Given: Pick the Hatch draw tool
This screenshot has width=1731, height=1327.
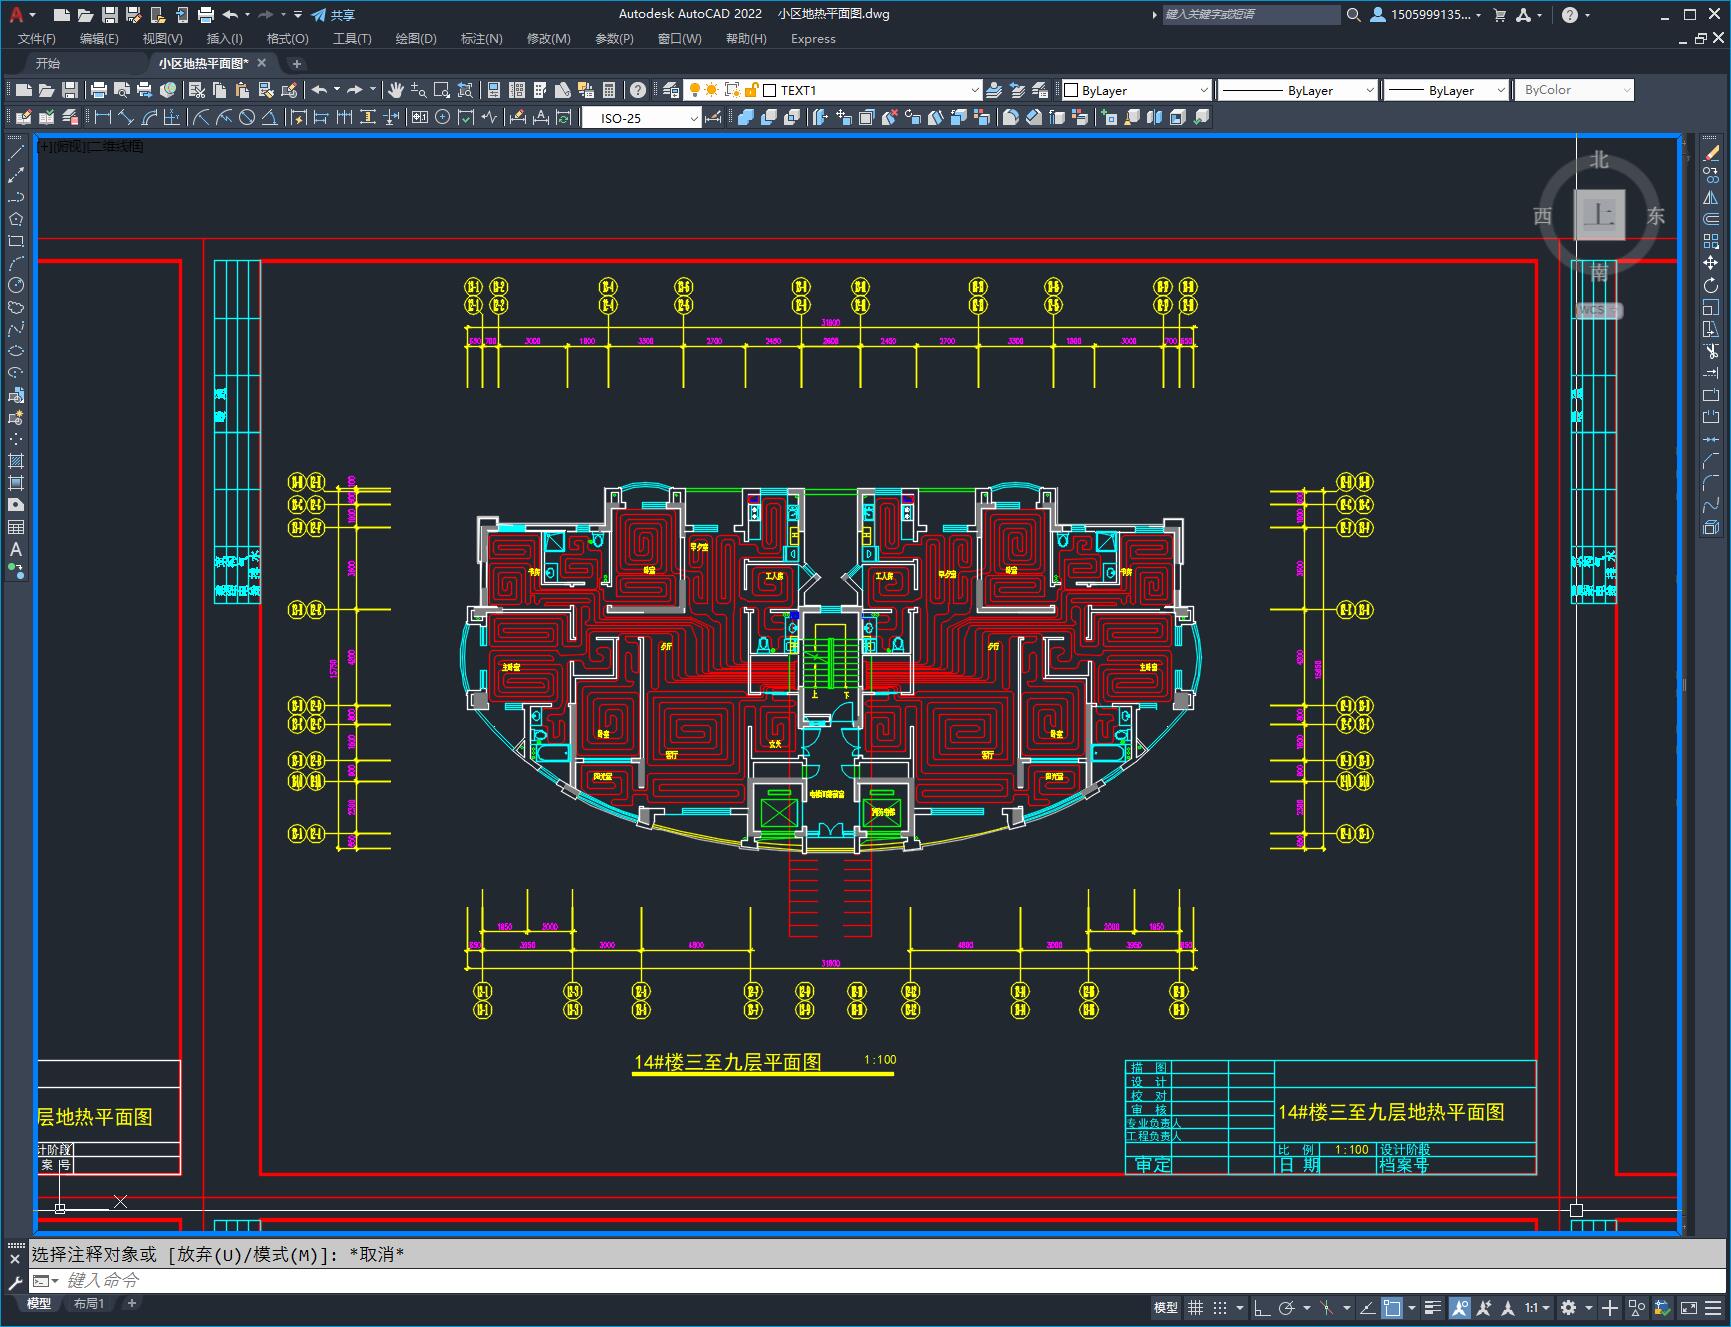Looking at the screenshot, I should coord(16,461).
